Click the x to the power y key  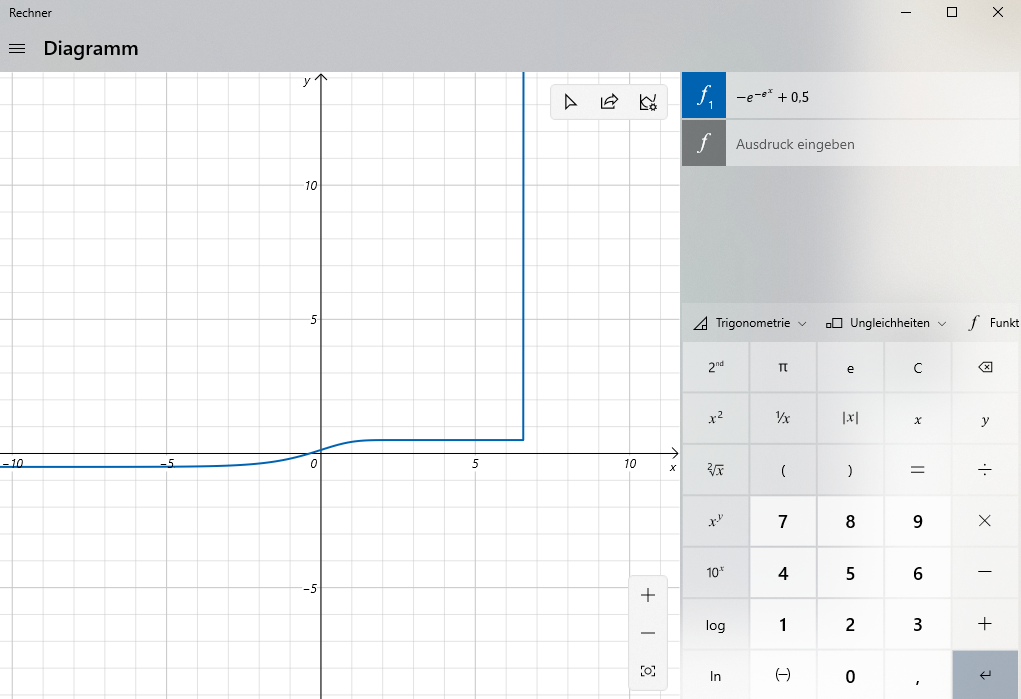[x=716, y=521]
